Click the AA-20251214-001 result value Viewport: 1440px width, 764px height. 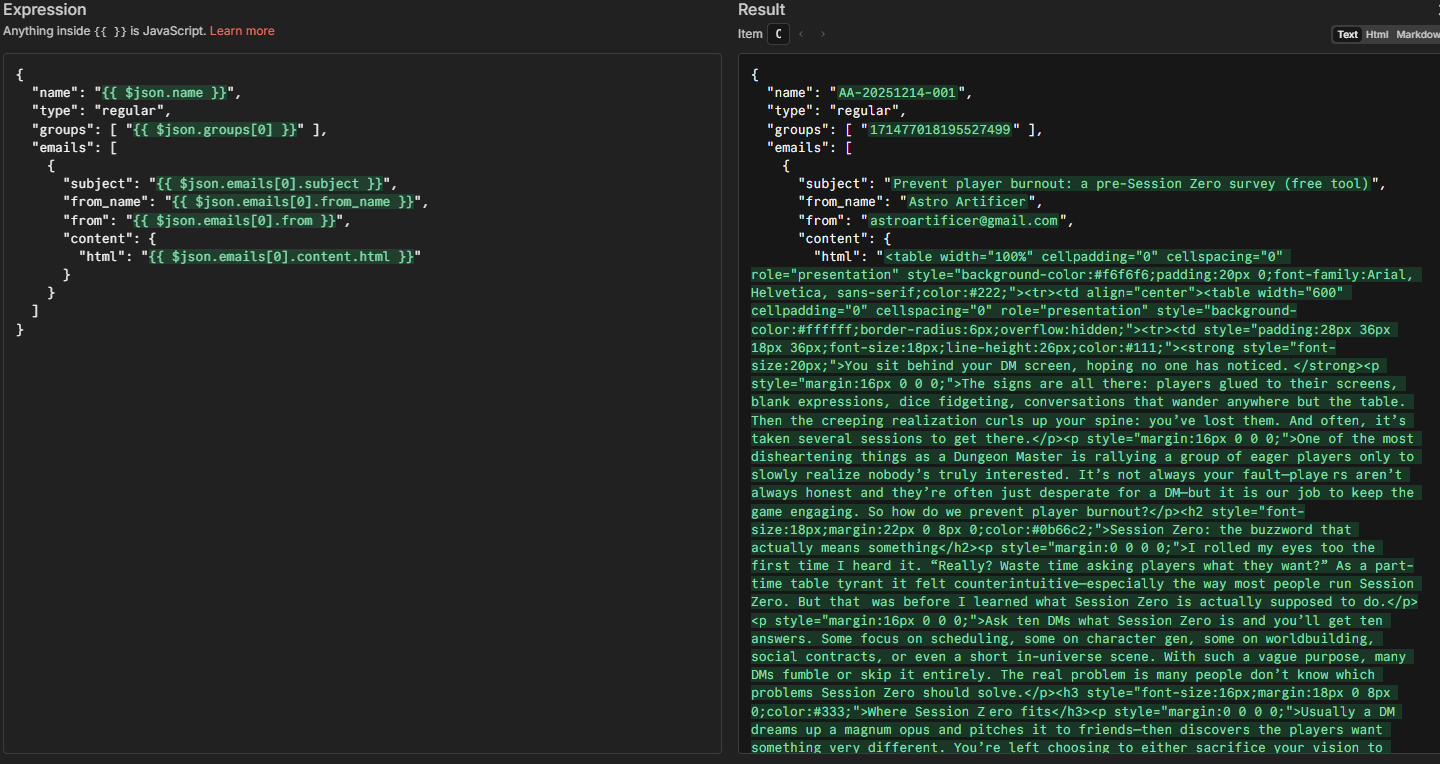point(897,93)
